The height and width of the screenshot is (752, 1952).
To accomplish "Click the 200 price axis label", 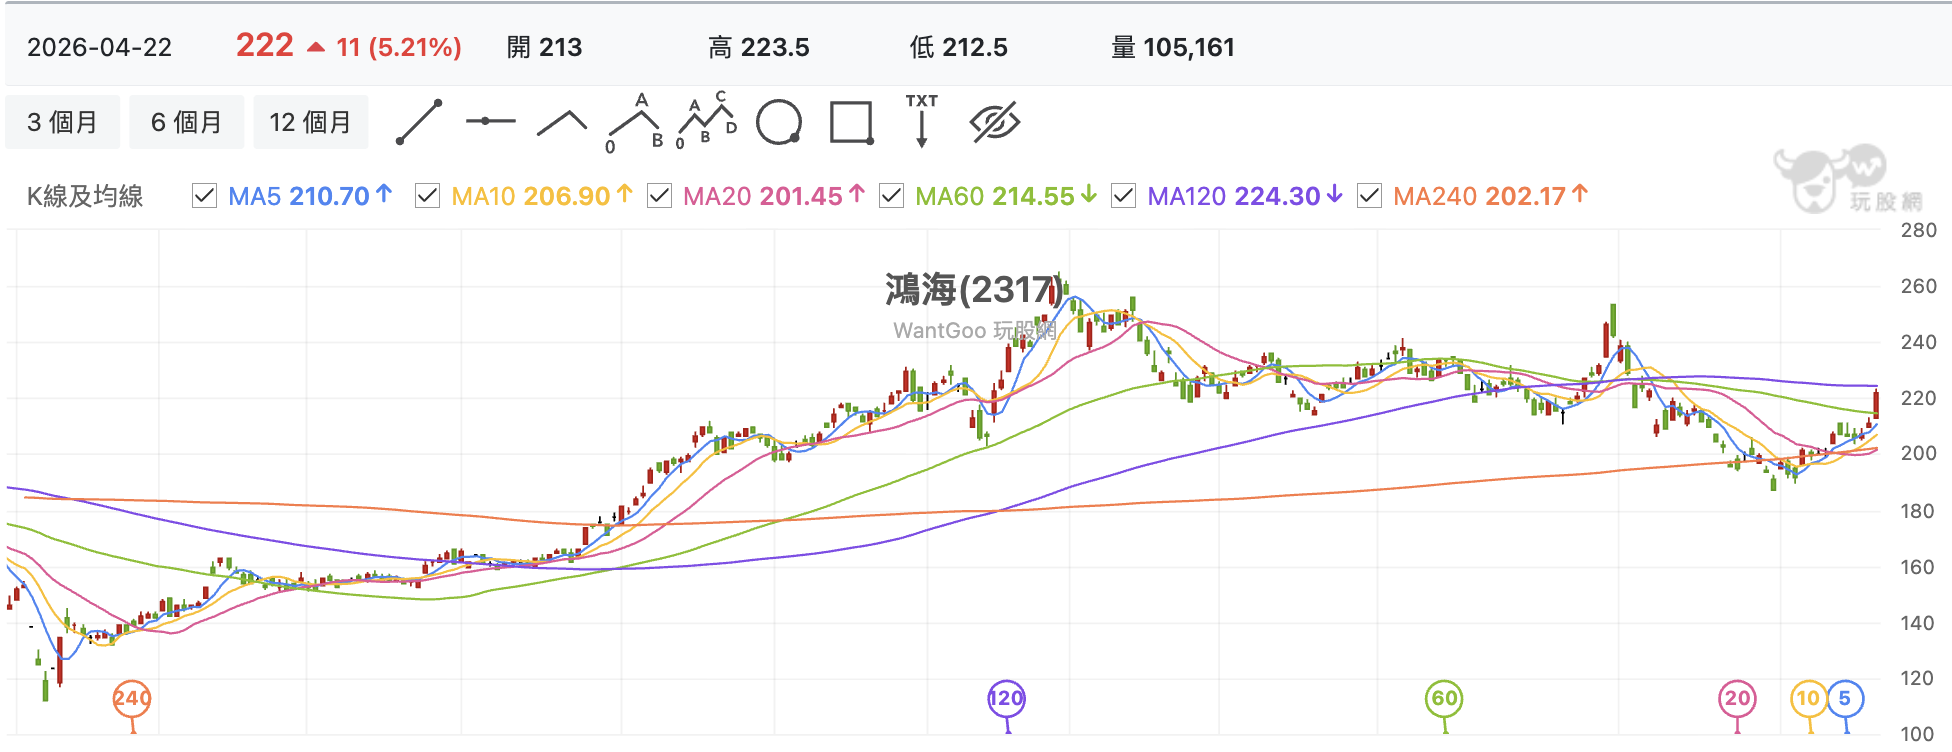I will tap(1918, 453).
